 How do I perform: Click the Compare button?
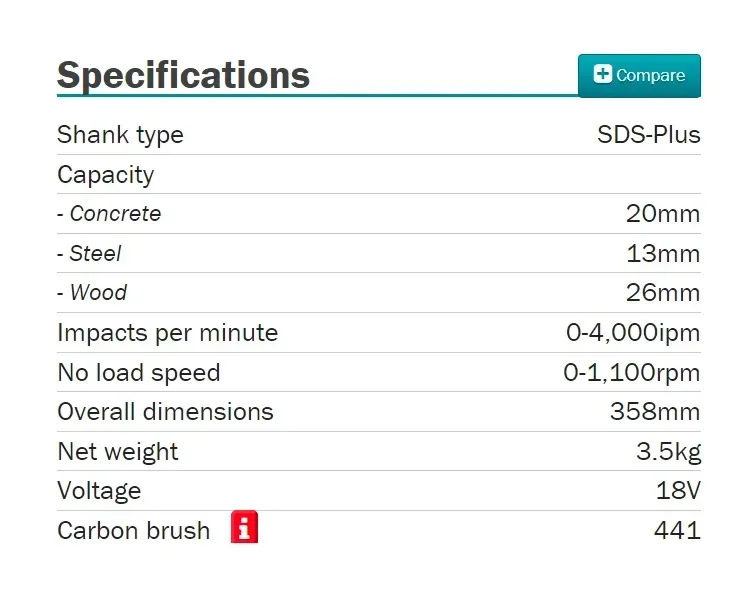coord(639,76)
